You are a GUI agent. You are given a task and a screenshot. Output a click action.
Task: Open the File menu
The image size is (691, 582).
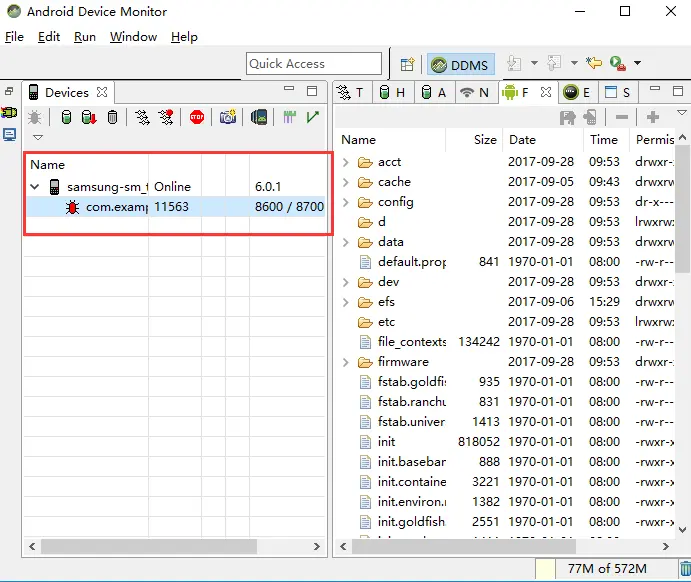tap(14, 37)
